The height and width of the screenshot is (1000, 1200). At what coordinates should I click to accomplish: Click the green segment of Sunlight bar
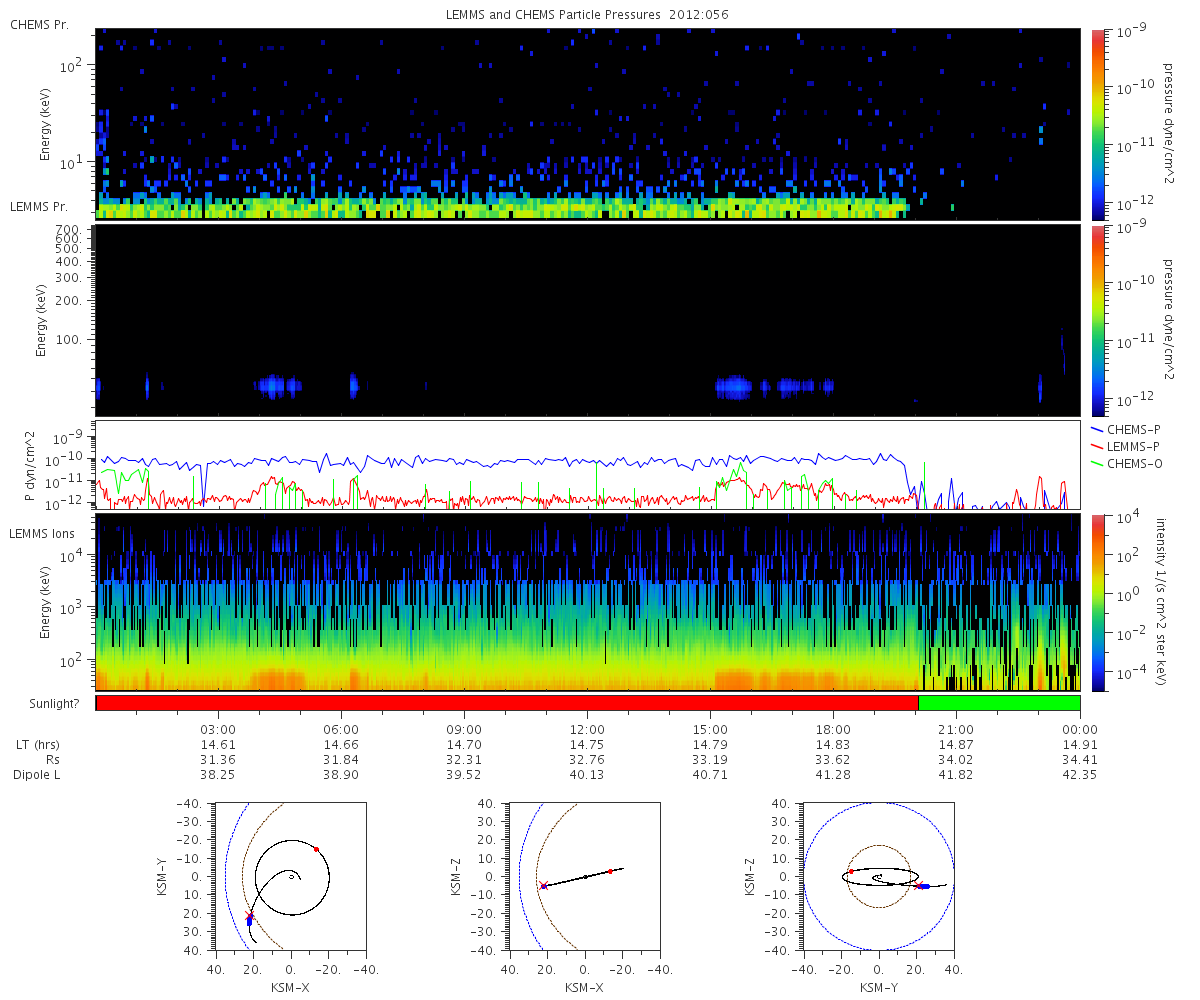pyautogui.click(x=999, y=703)
